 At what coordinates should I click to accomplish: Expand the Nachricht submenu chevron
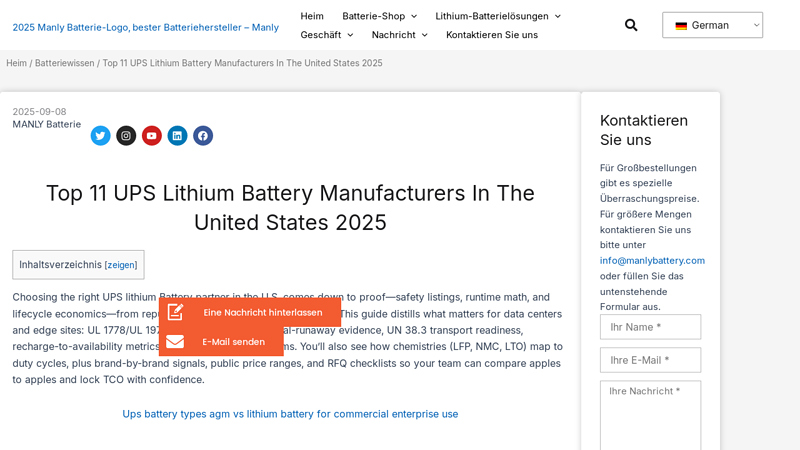pyautogui.click(x=425, y=35)
